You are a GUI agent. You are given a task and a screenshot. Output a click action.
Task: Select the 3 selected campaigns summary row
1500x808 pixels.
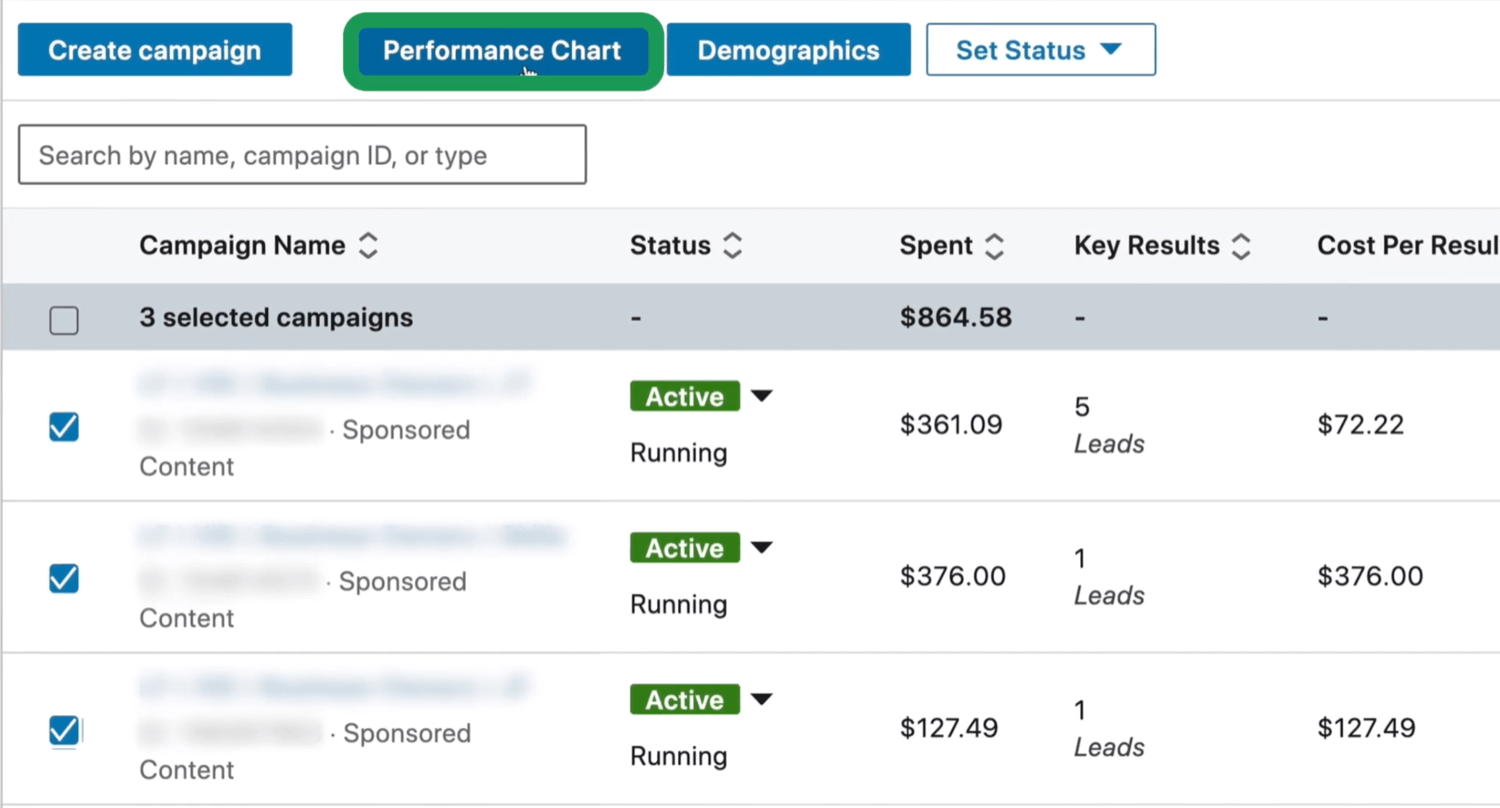(276, 318)
